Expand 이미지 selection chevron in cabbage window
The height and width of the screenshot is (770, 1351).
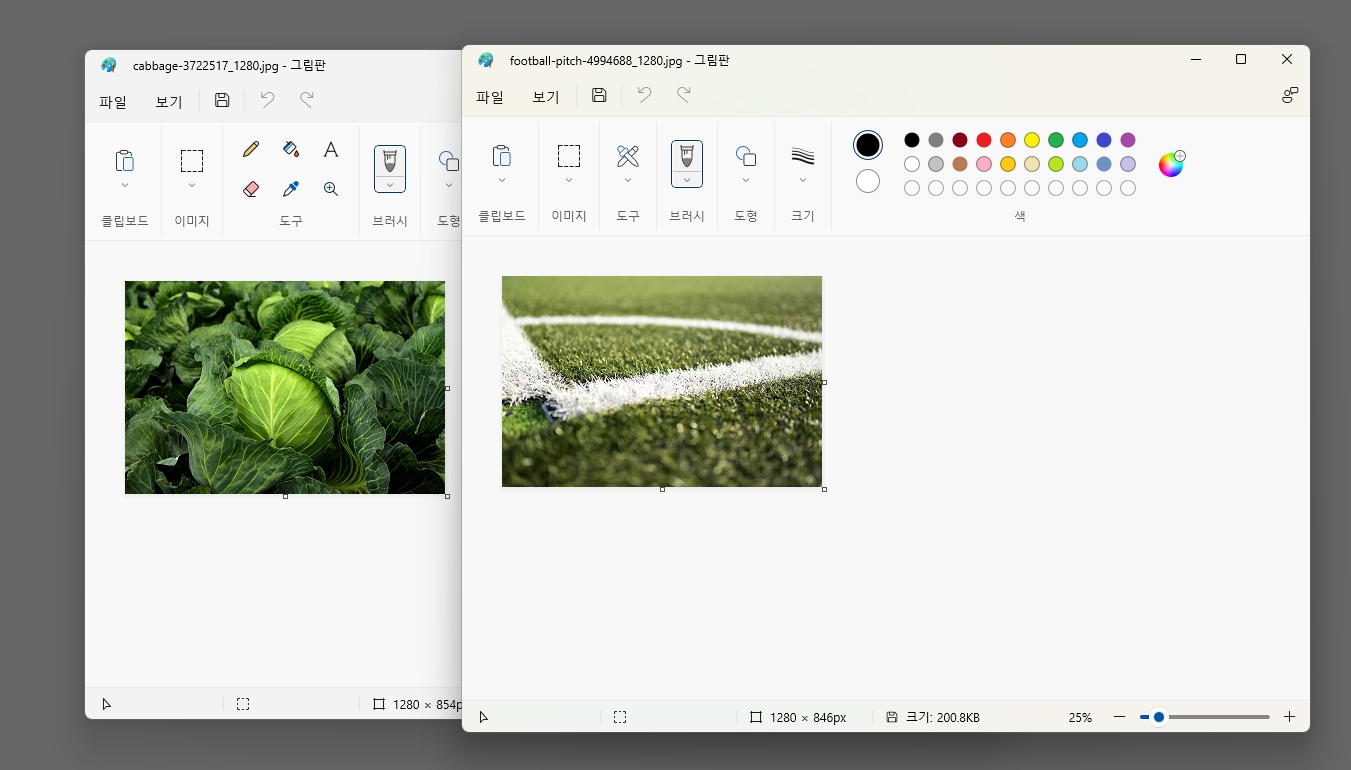pos(192,185)
